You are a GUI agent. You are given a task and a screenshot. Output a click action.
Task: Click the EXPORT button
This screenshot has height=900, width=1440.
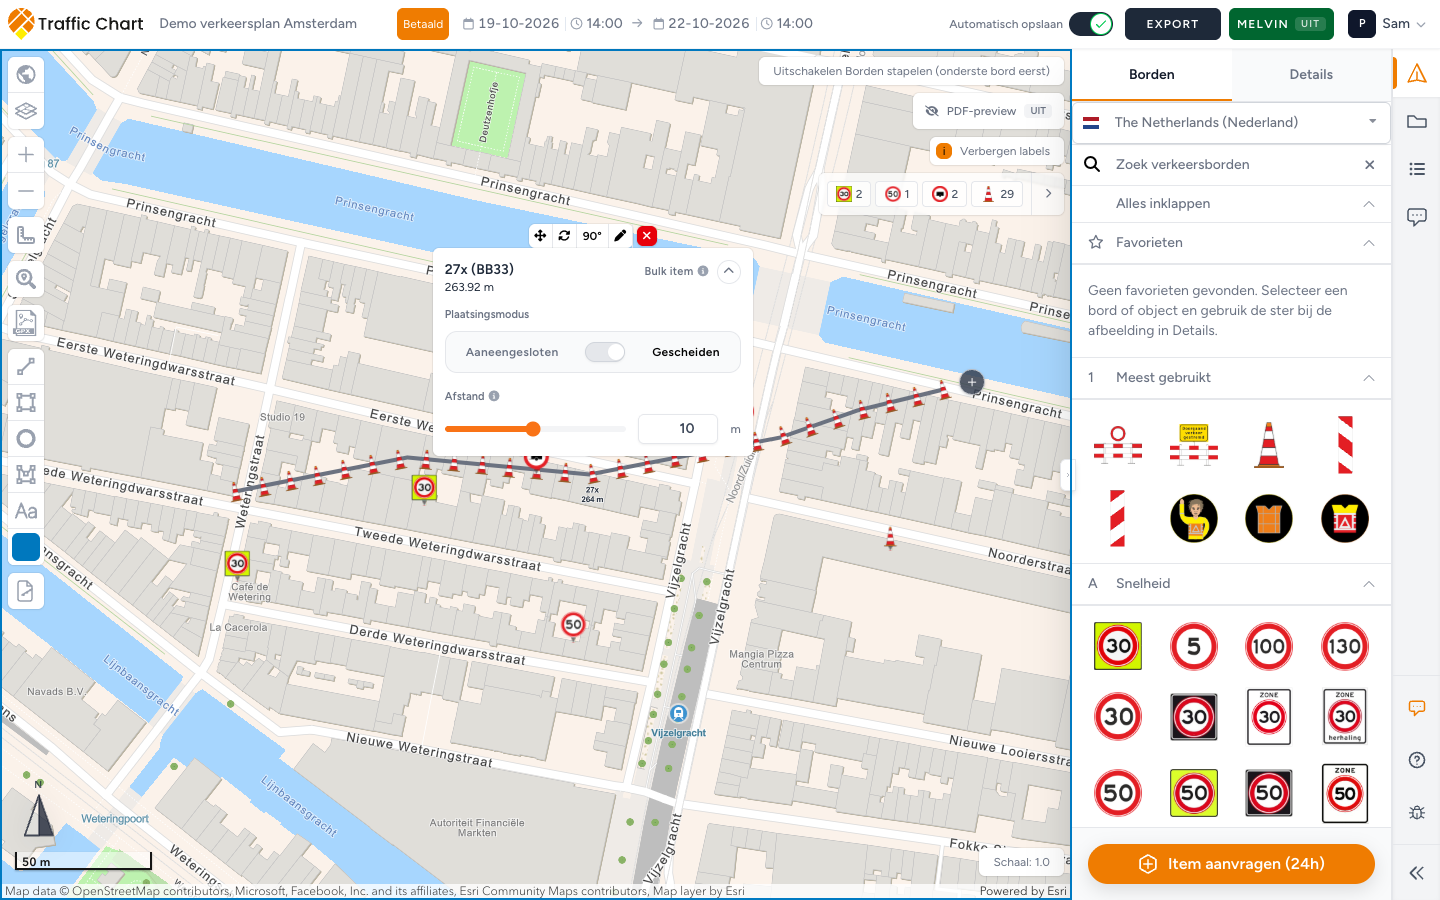pos(1172,24)
